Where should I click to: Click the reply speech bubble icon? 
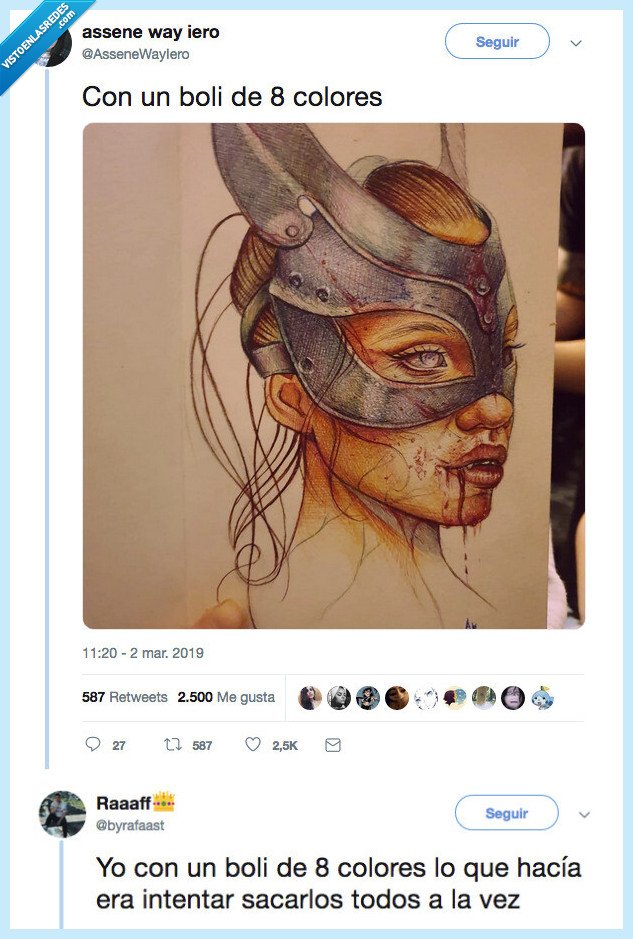tap(93, 745)
